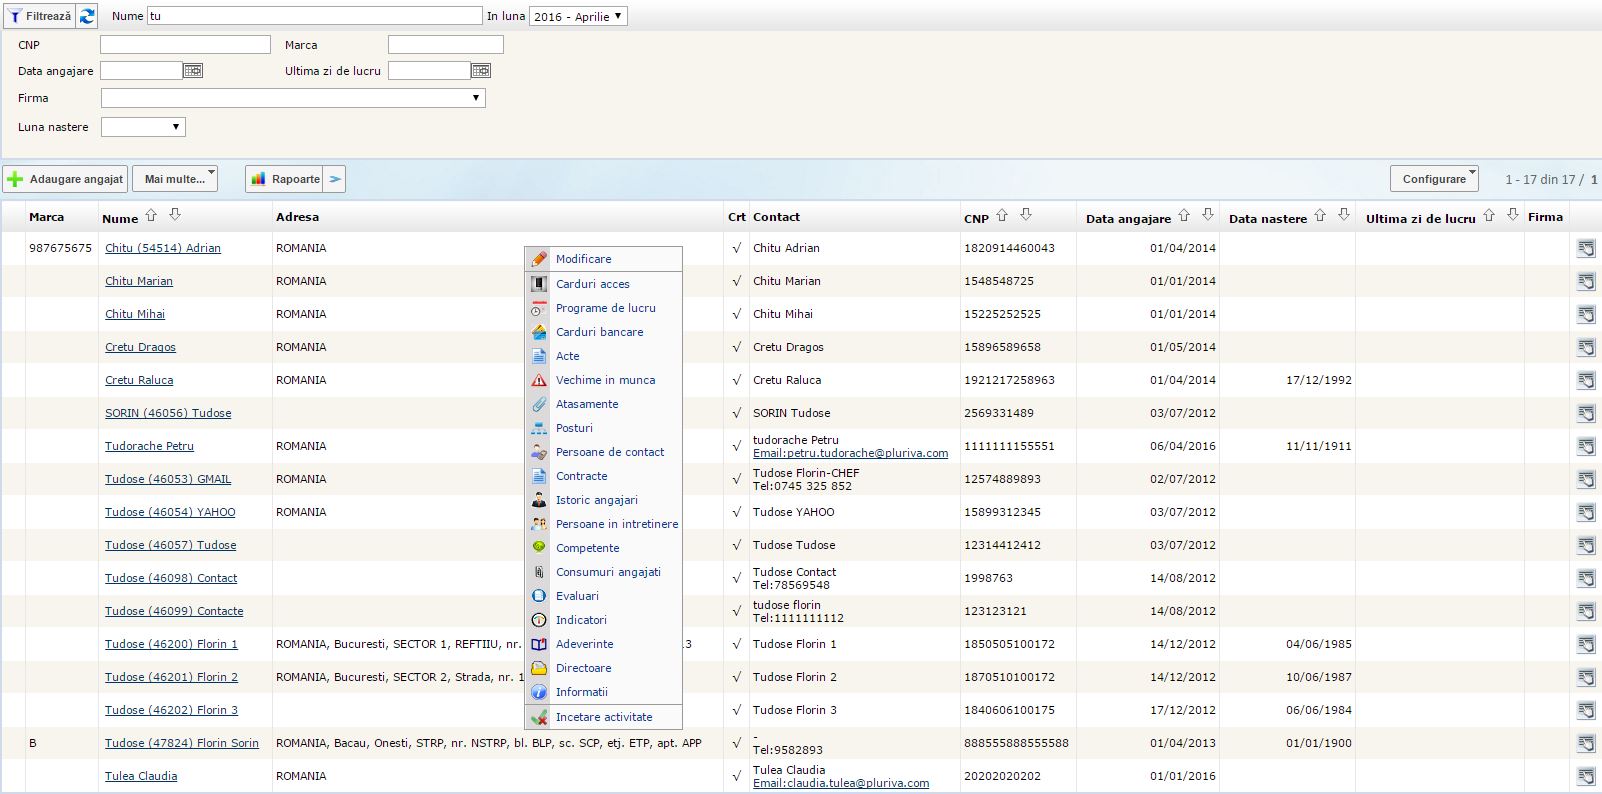
Task: Open row actions icon for Chitu Adrian
Action: click(x=1586, y=248)
